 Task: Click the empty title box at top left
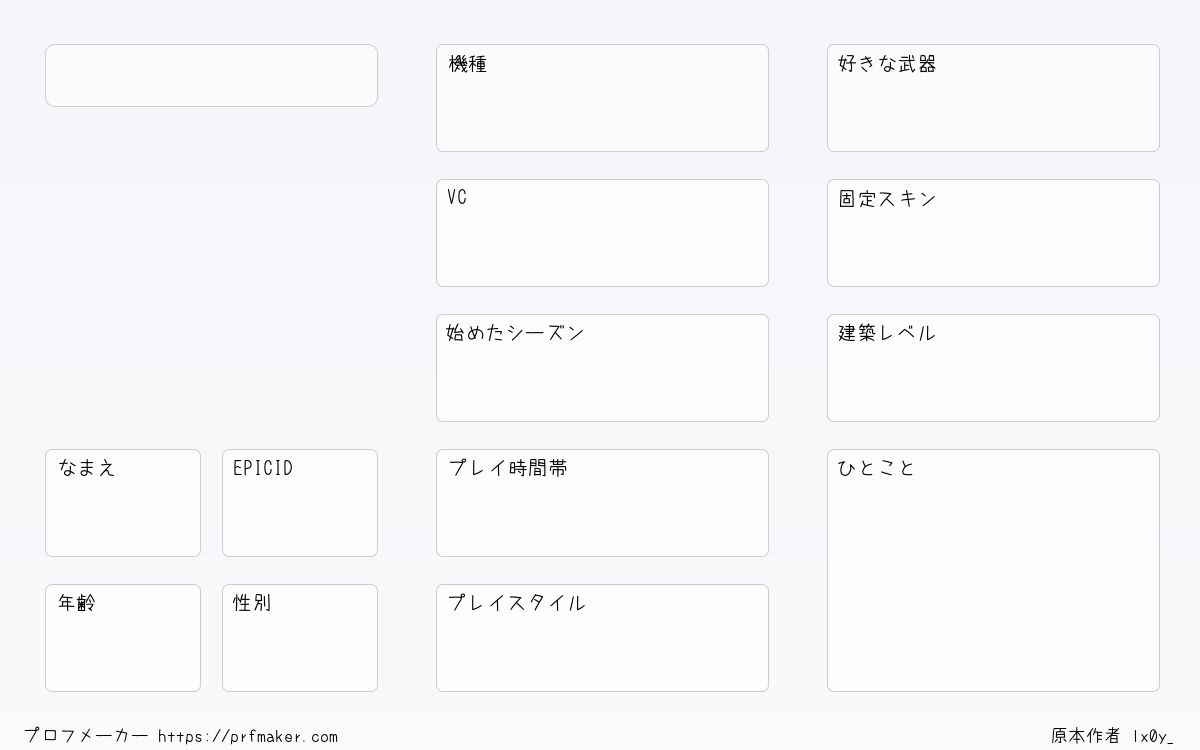tap(211, 75)
